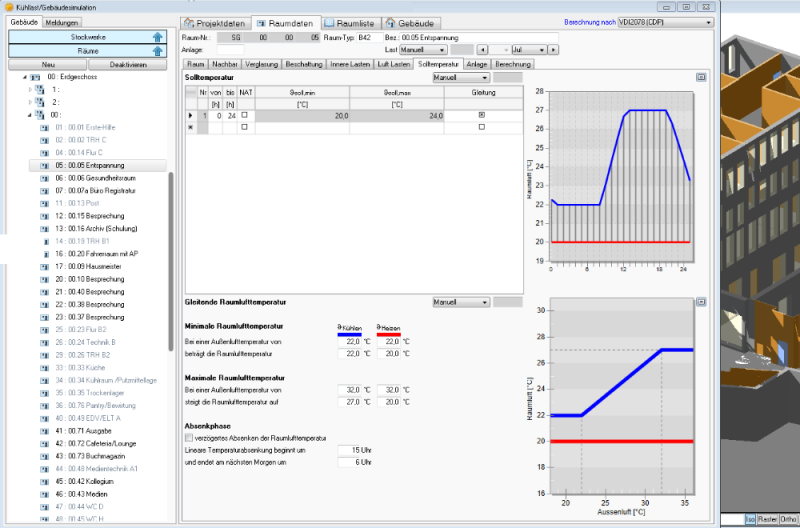Toggle the NAT checkbox in row 1
The image size is (800, 528).
click(244, 116)
